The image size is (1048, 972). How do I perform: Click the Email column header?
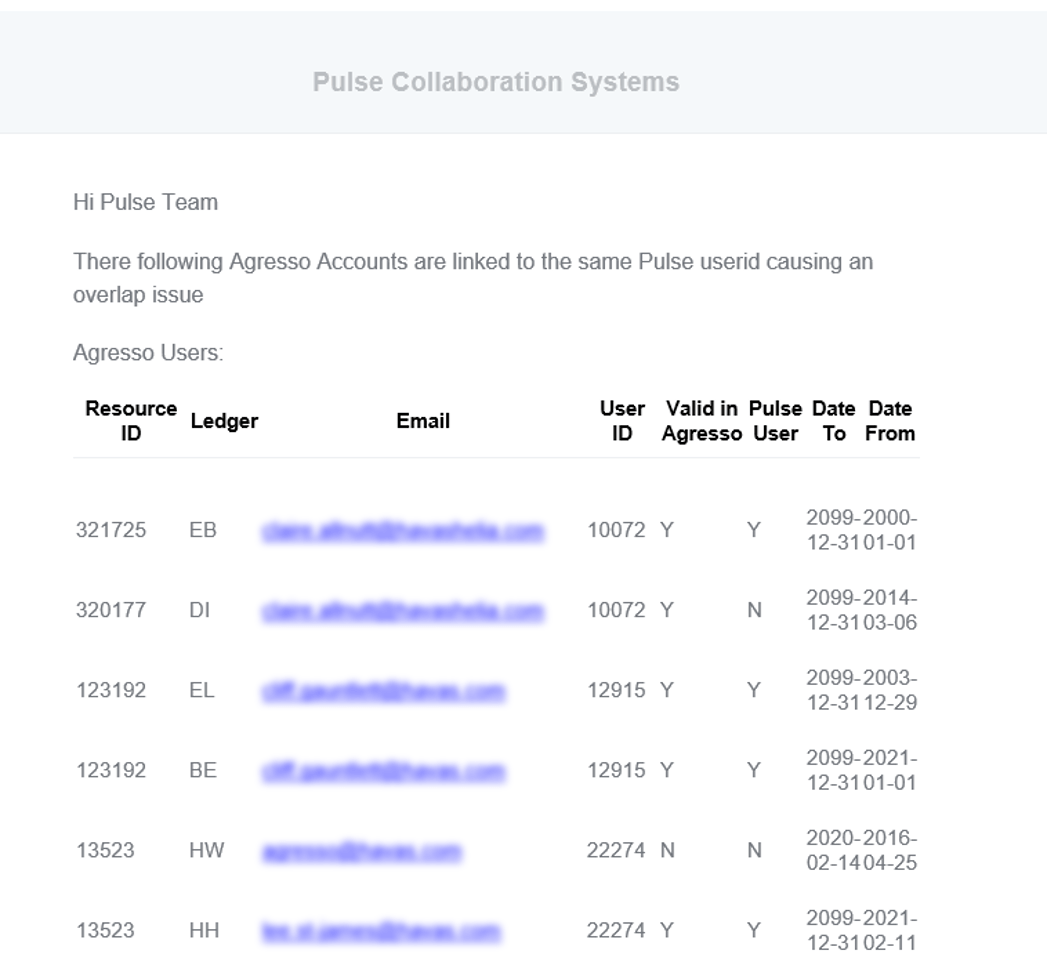pos(423,421)
